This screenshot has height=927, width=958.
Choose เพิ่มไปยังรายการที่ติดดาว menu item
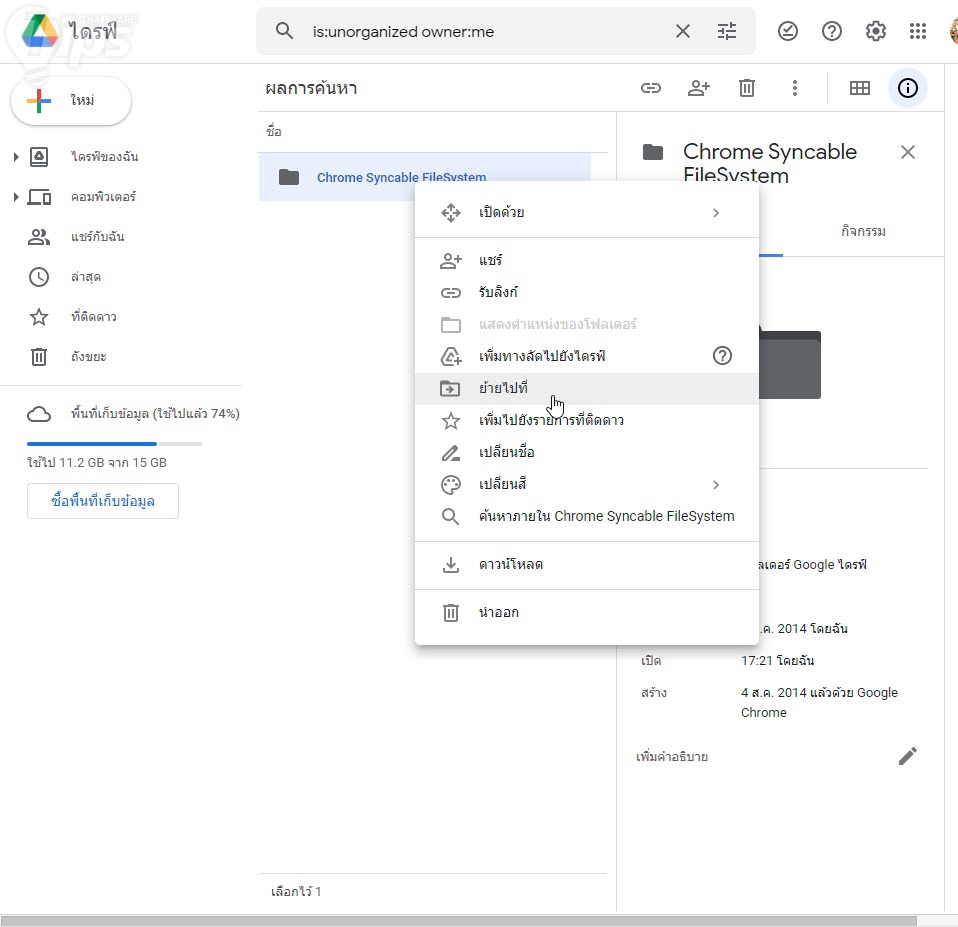click(x=587, y=420)
